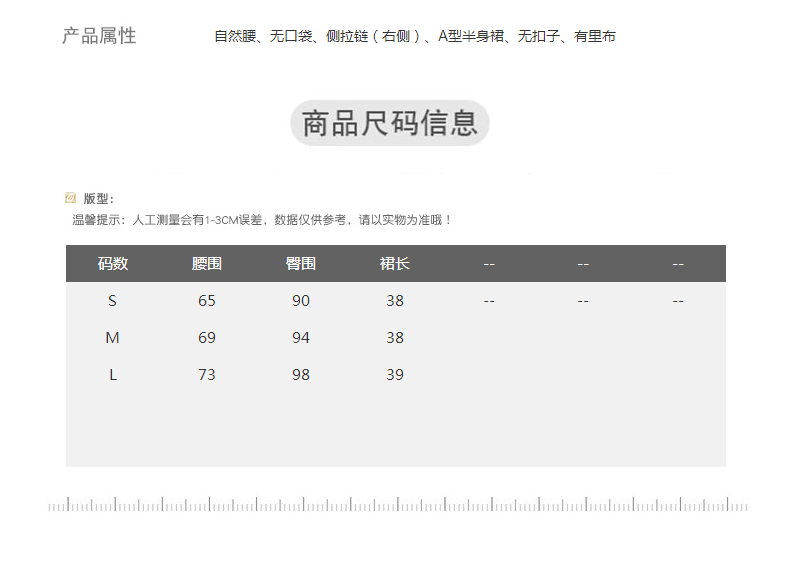
Task: Click waist value 69 in the table
Action: [x=207, y=338]
